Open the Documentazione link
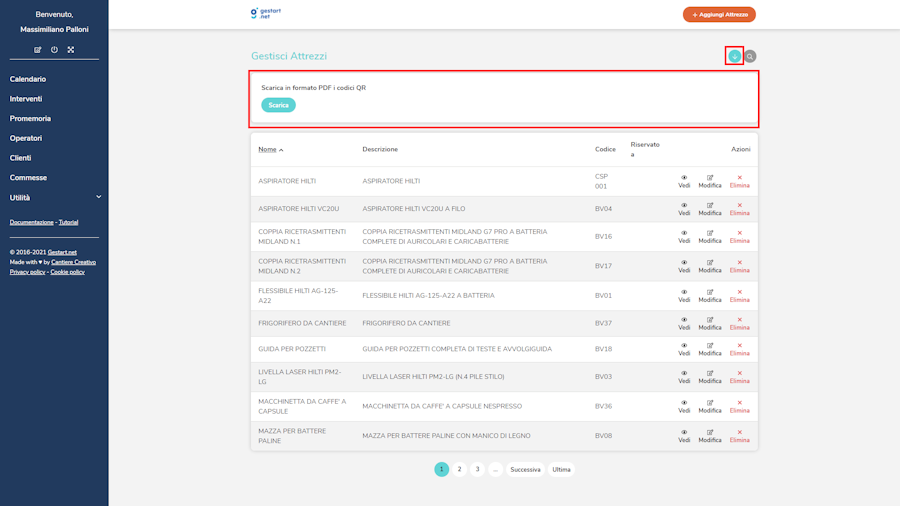Screen dimensions: 900x506 coord(32,222)
